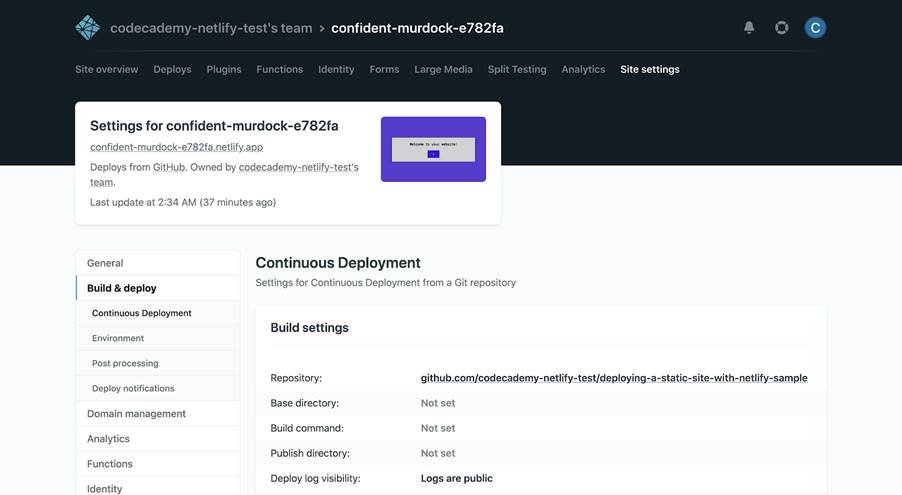
Task: Click the site preview thumbnail
Action: [433, 149]
